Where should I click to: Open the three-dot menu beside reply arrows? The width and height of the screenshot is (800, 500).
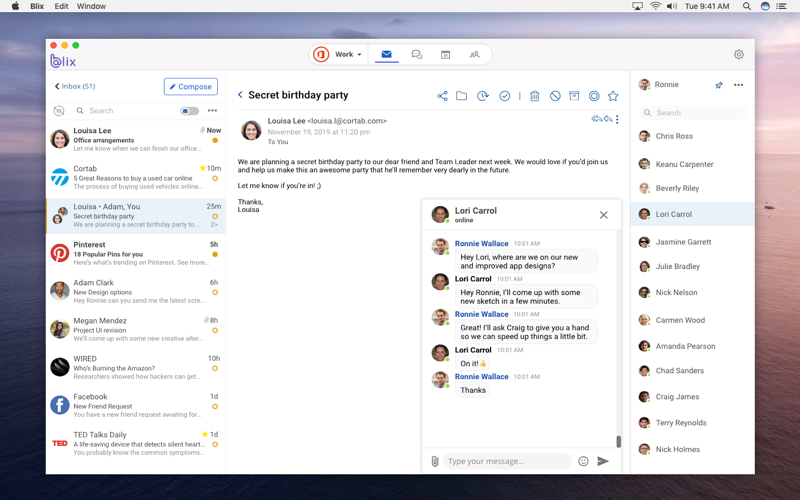[617, 120]
